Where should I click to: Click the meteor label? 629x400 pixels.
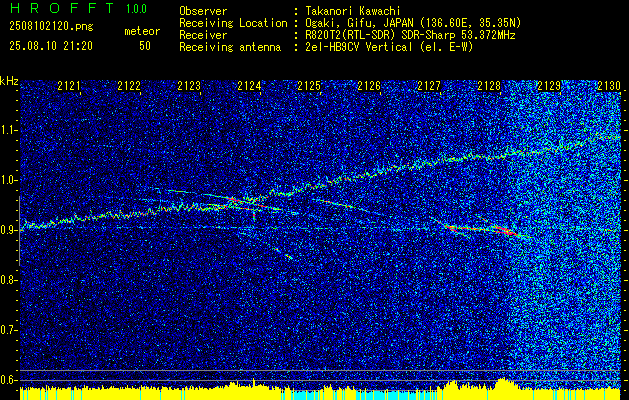click(142, 31)
